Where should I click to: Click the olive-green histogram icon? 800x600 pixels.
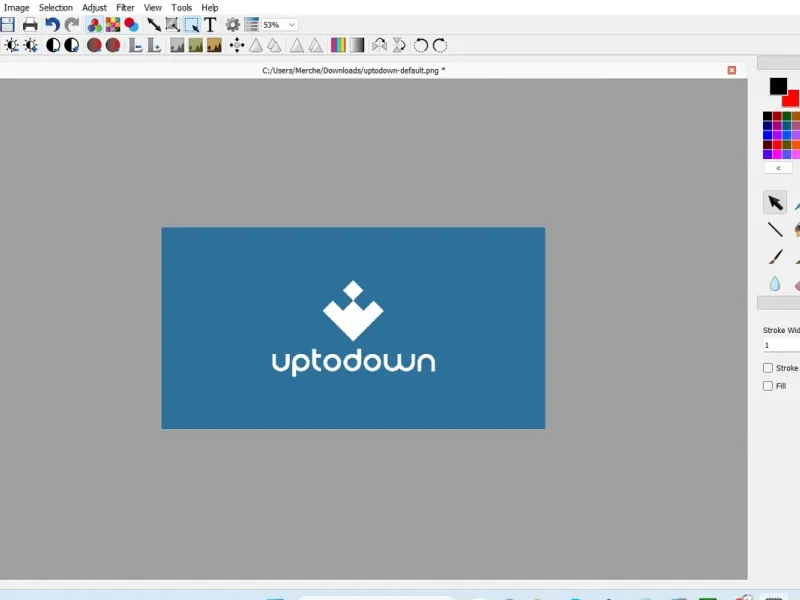click(195, 45)
